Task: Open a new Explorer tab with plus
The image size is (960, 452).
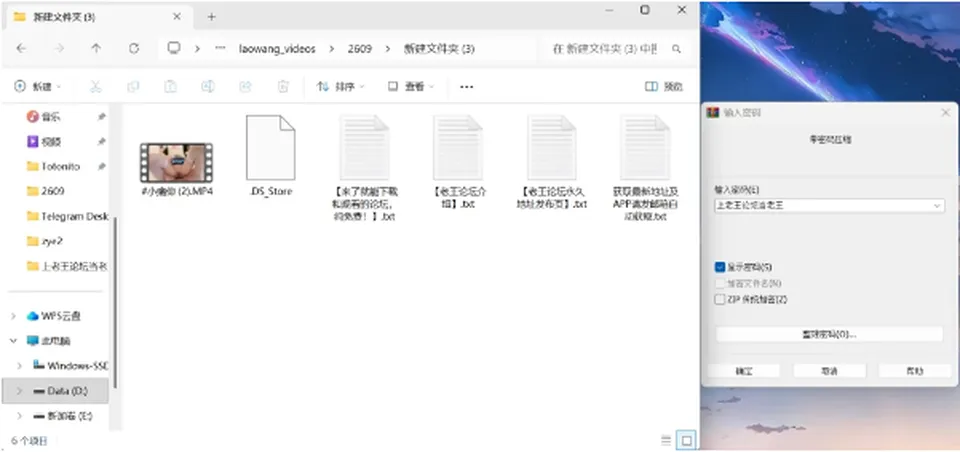Action: [211, 17]
